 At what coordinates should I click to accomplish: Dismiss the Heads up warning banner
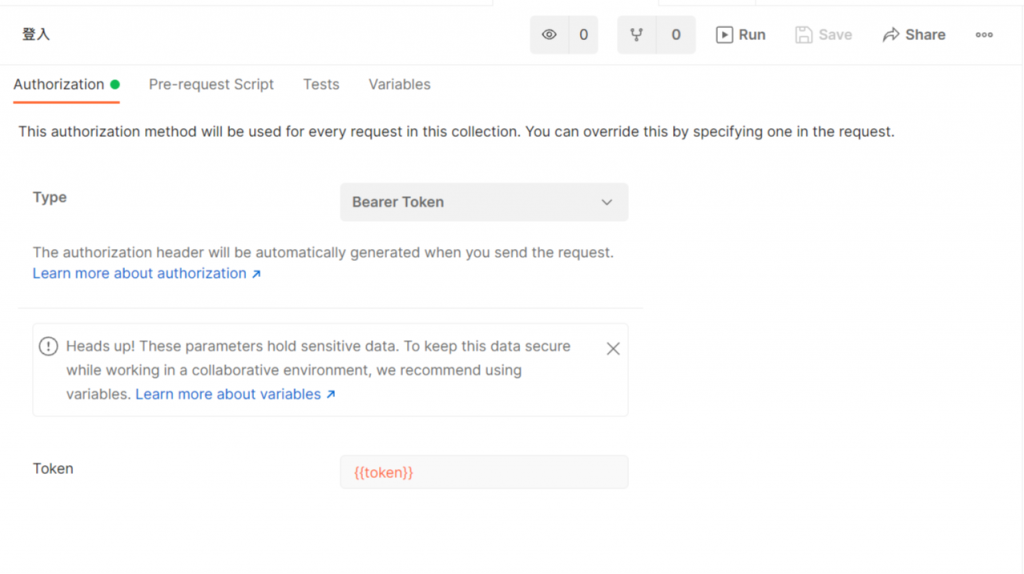(613, 348)
